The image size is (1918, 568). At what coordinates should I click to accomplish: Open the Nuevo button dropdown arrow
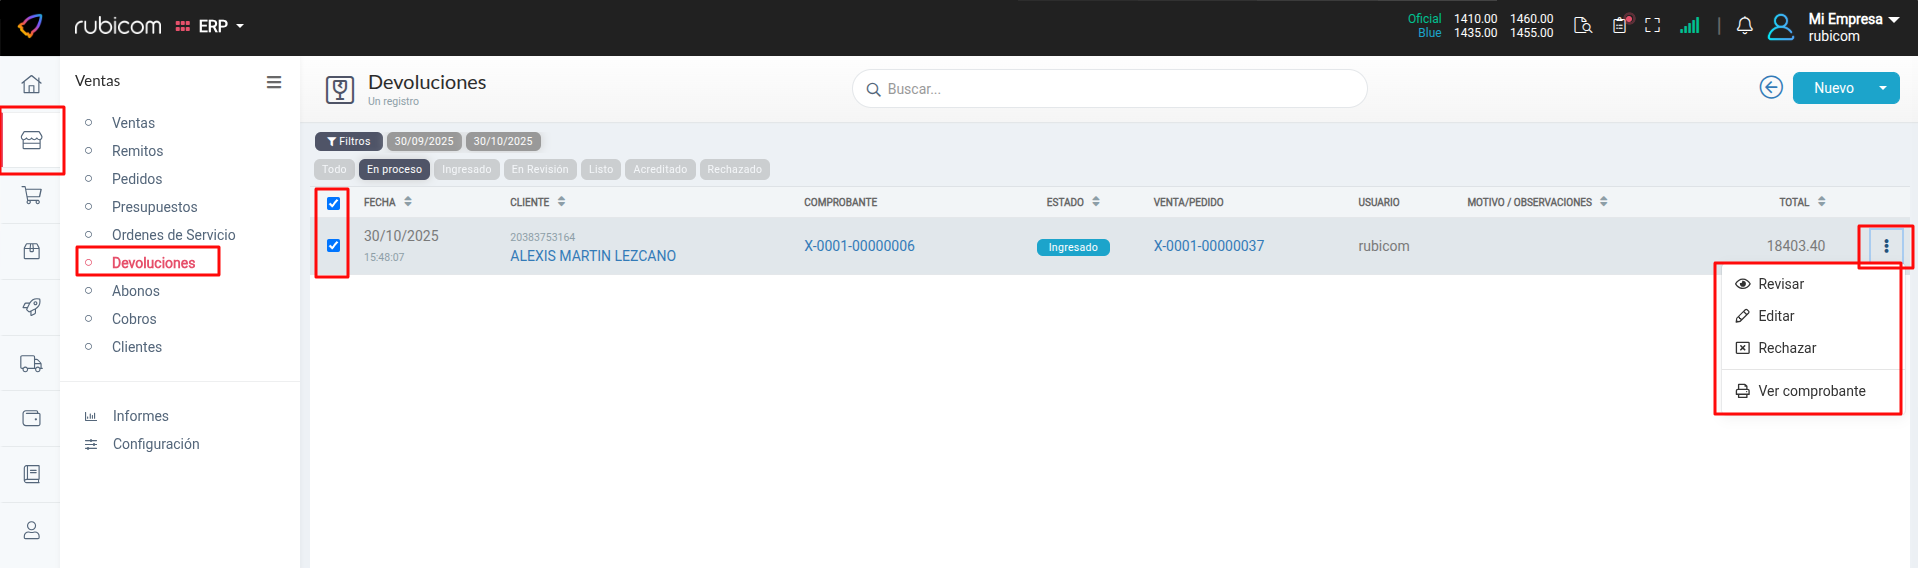pos(1883,88)
